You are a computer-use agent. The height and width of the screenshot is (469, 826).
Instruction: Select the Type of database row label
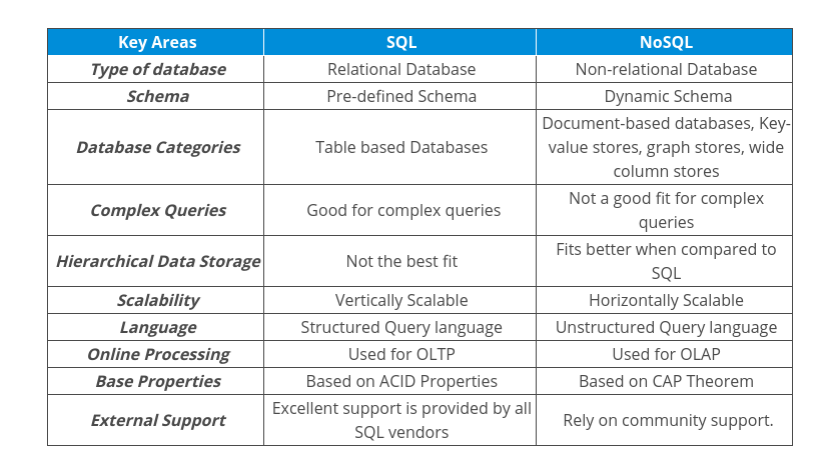tap(156, 69)
